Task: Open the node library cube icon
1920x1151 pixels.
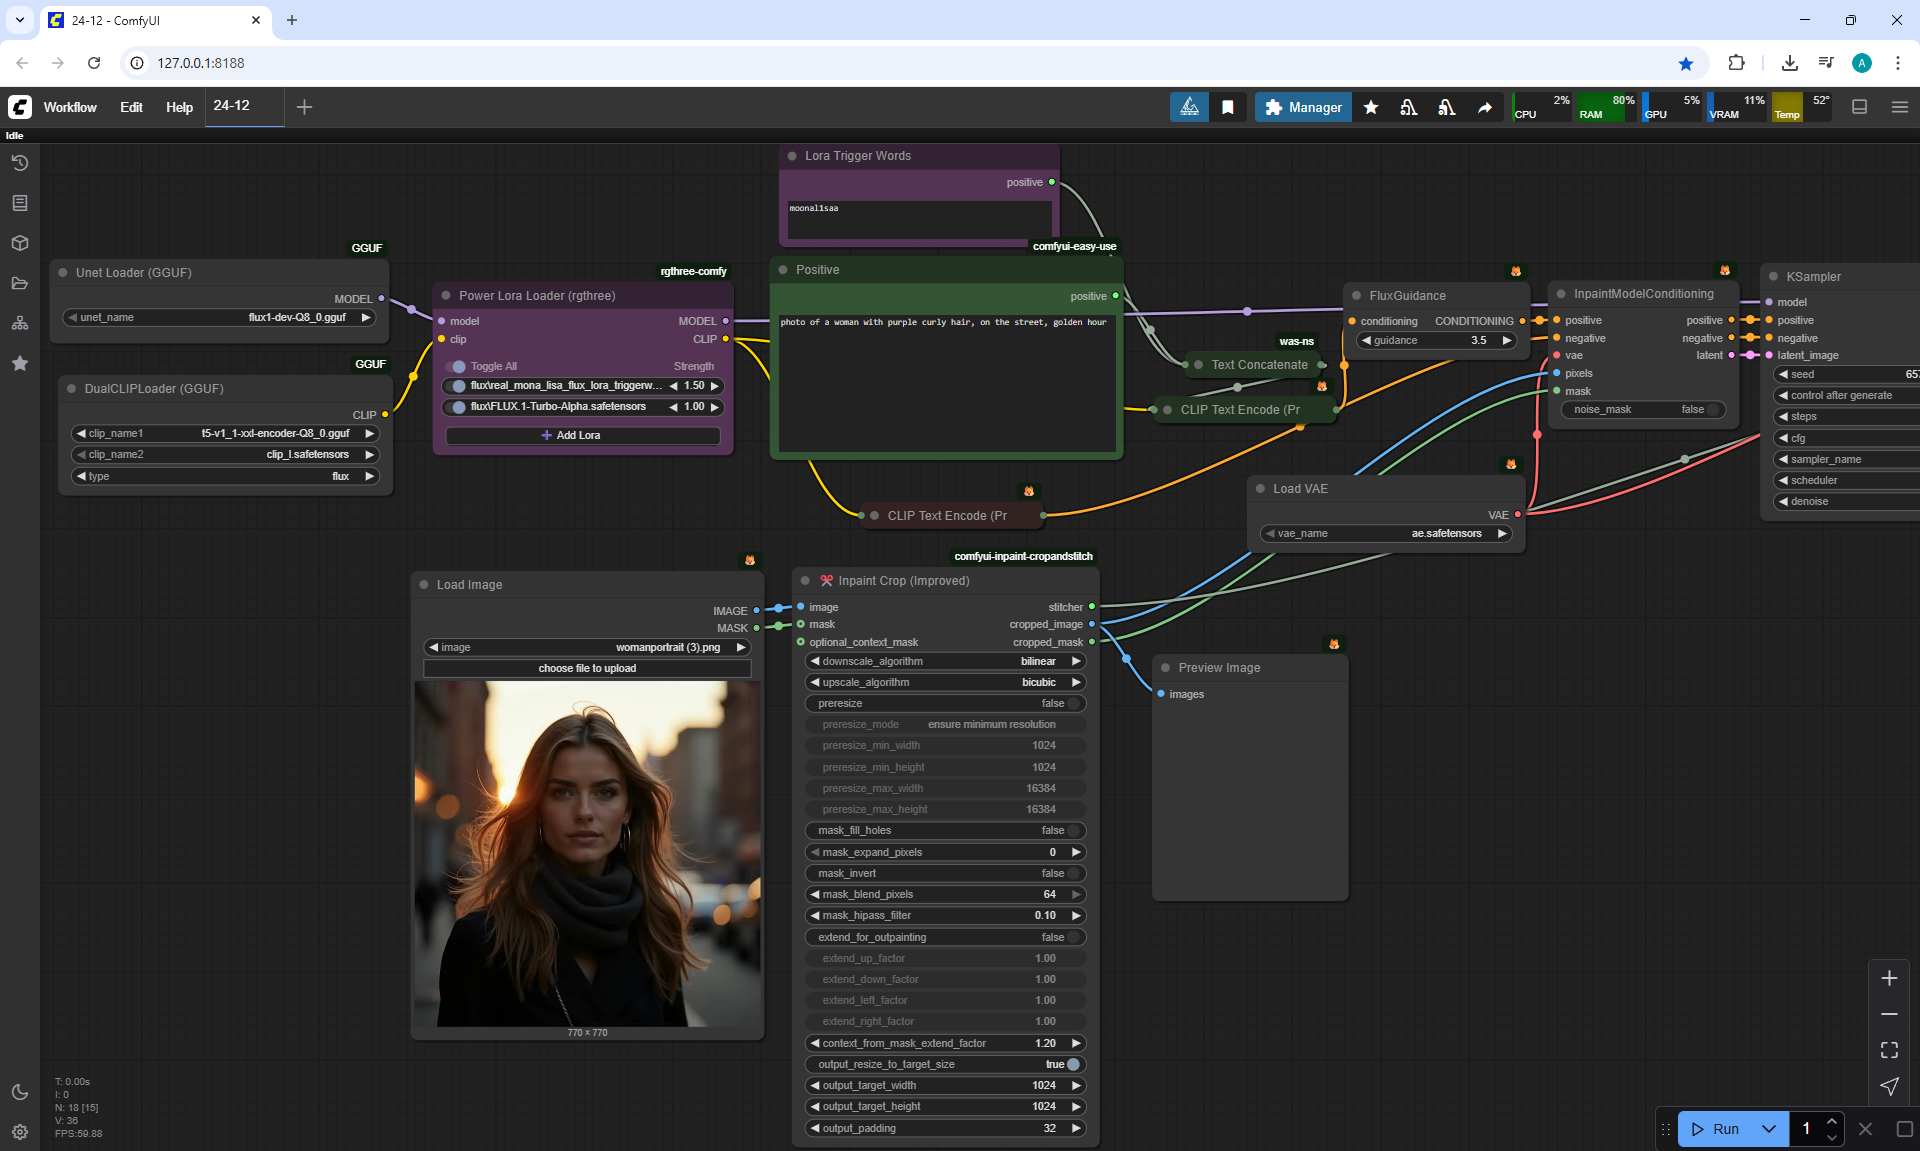Action: point(20,243)
